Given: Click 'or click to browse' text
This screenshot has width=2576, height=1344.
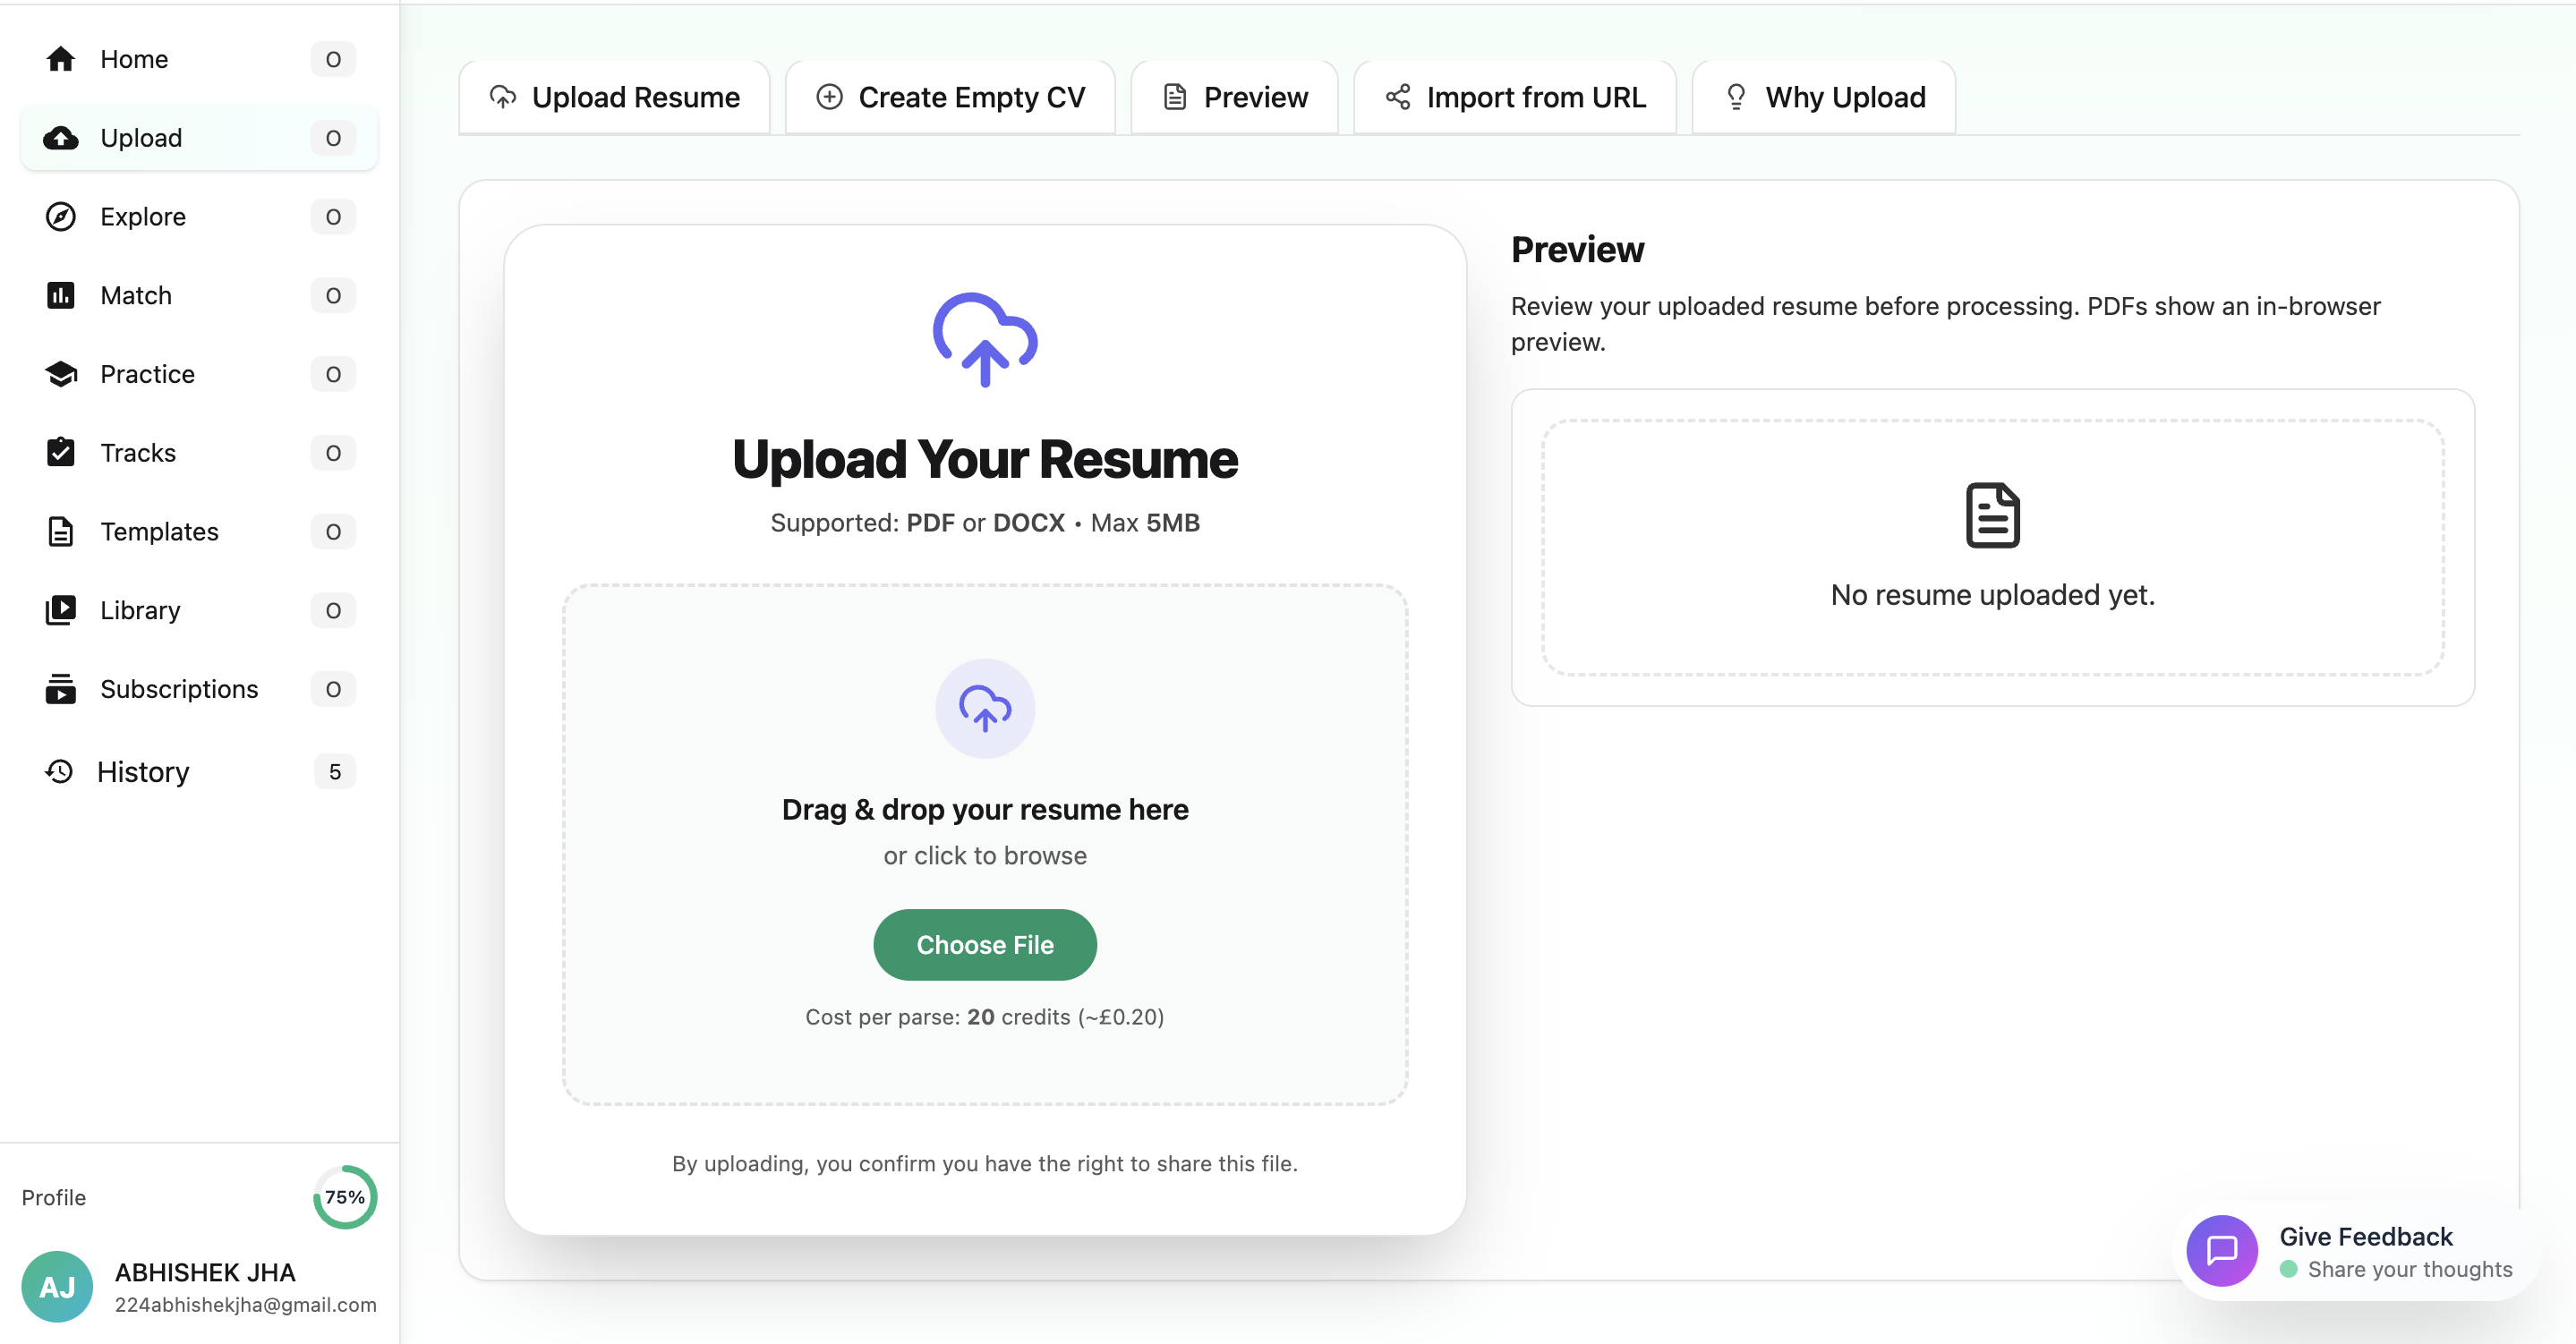Looking at the screenshot, I should (985, 856).
